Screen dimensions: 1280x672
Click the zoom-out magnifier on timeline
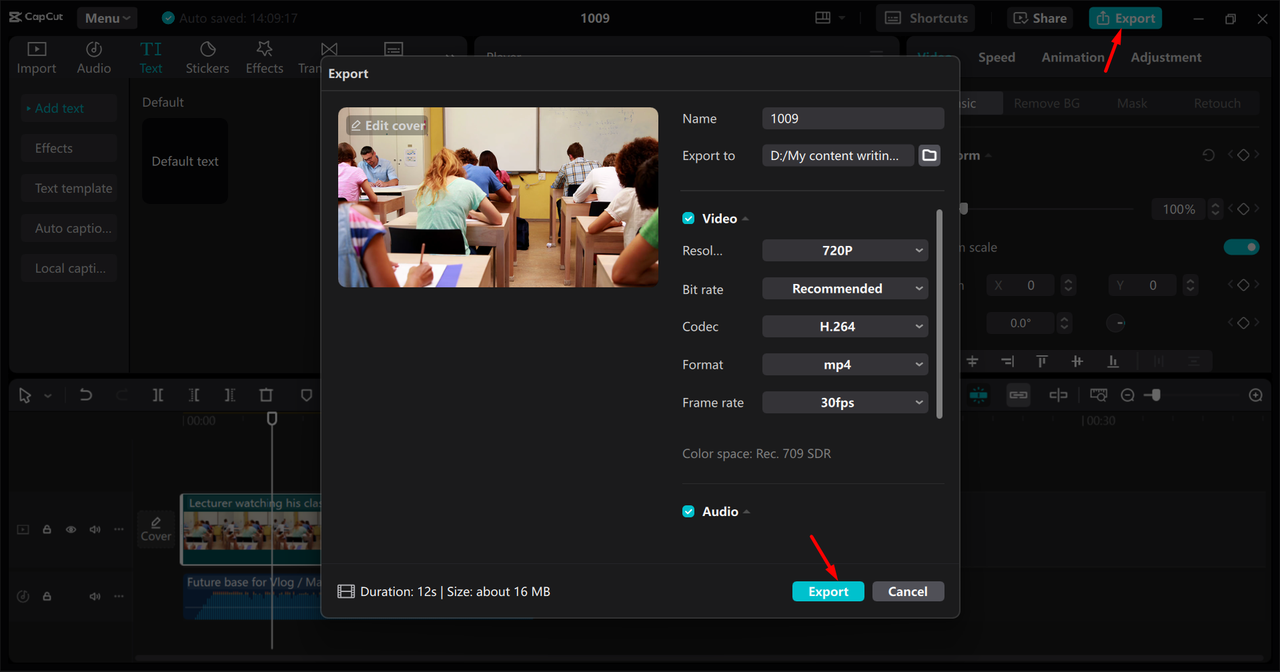pos(1128,395)
